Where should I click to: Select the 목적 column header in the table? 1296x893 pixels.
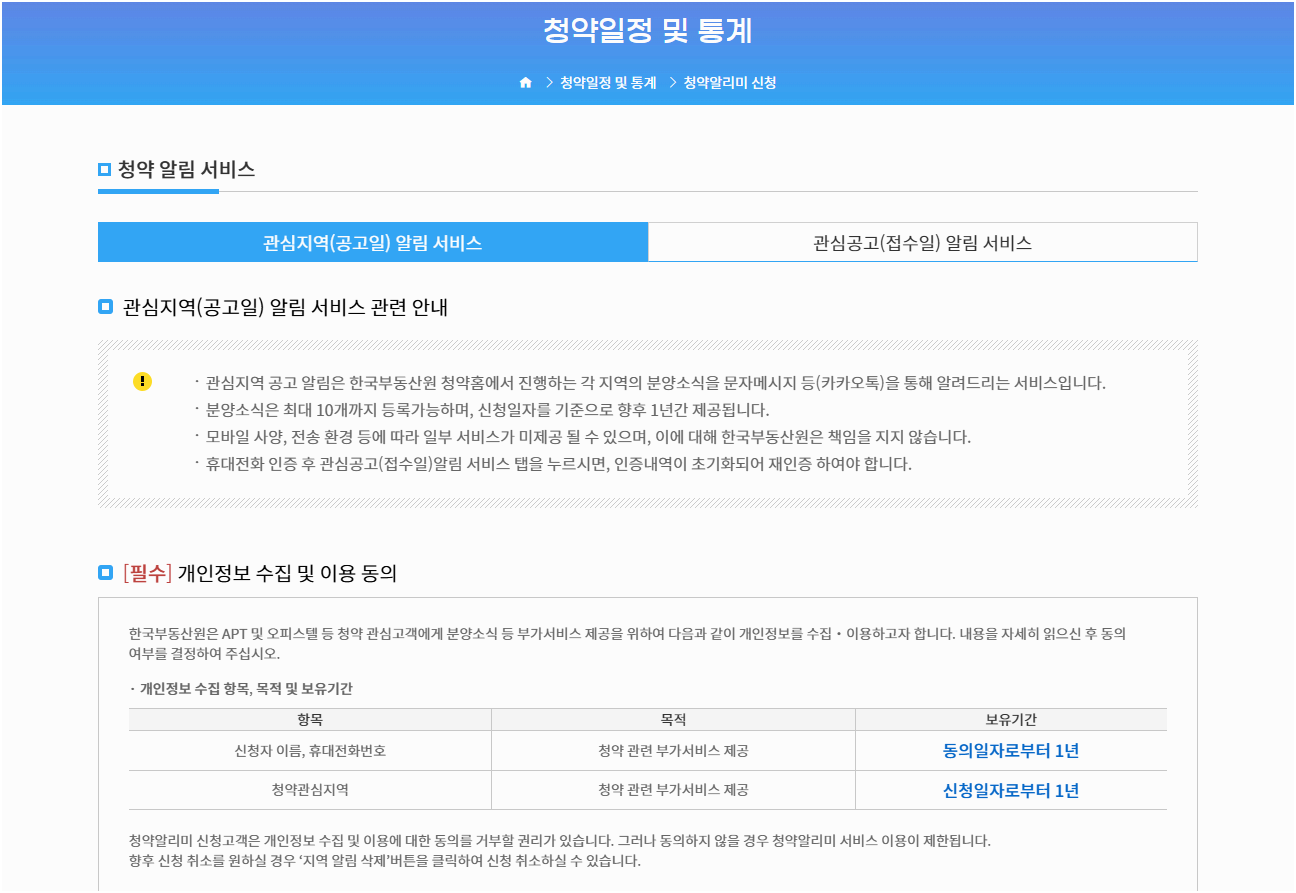pos(672,718)
